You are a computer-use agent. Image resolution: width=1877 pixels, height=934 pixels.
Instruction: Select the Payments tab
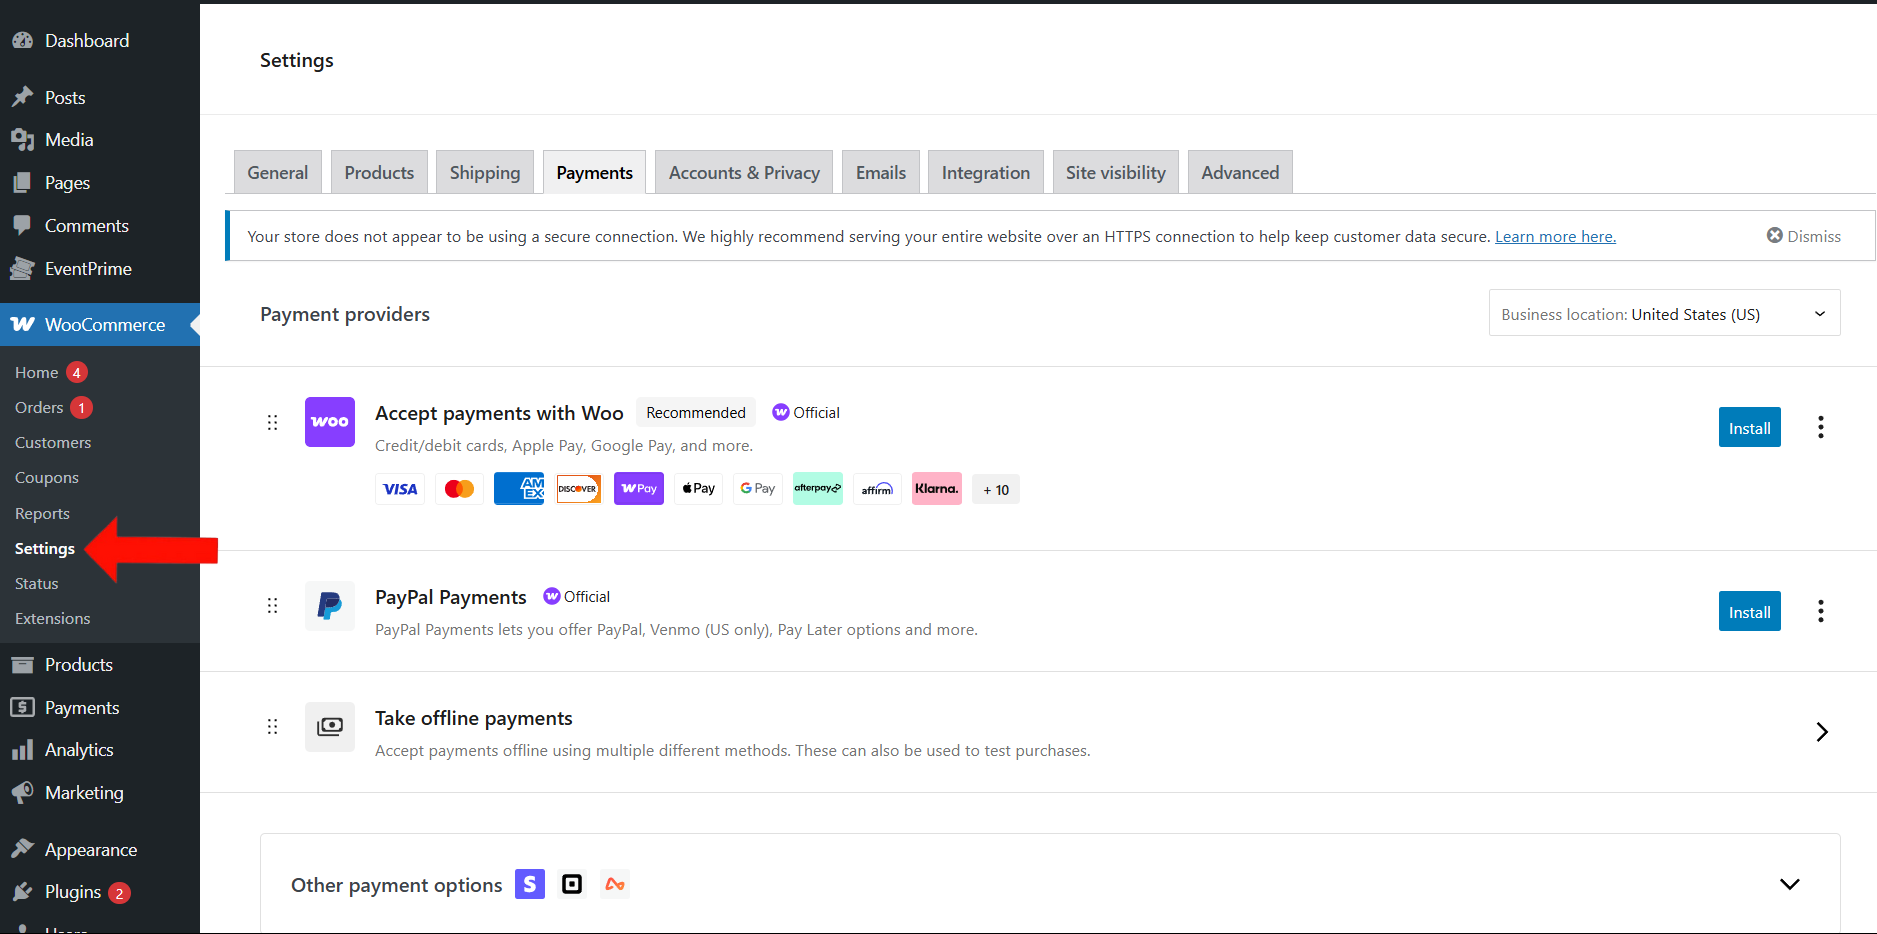594,173
